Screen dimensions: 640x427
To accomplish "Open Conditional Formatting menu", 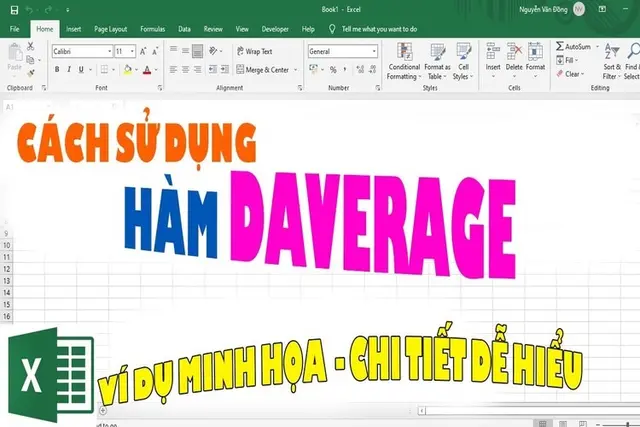I will click(404, 61).
